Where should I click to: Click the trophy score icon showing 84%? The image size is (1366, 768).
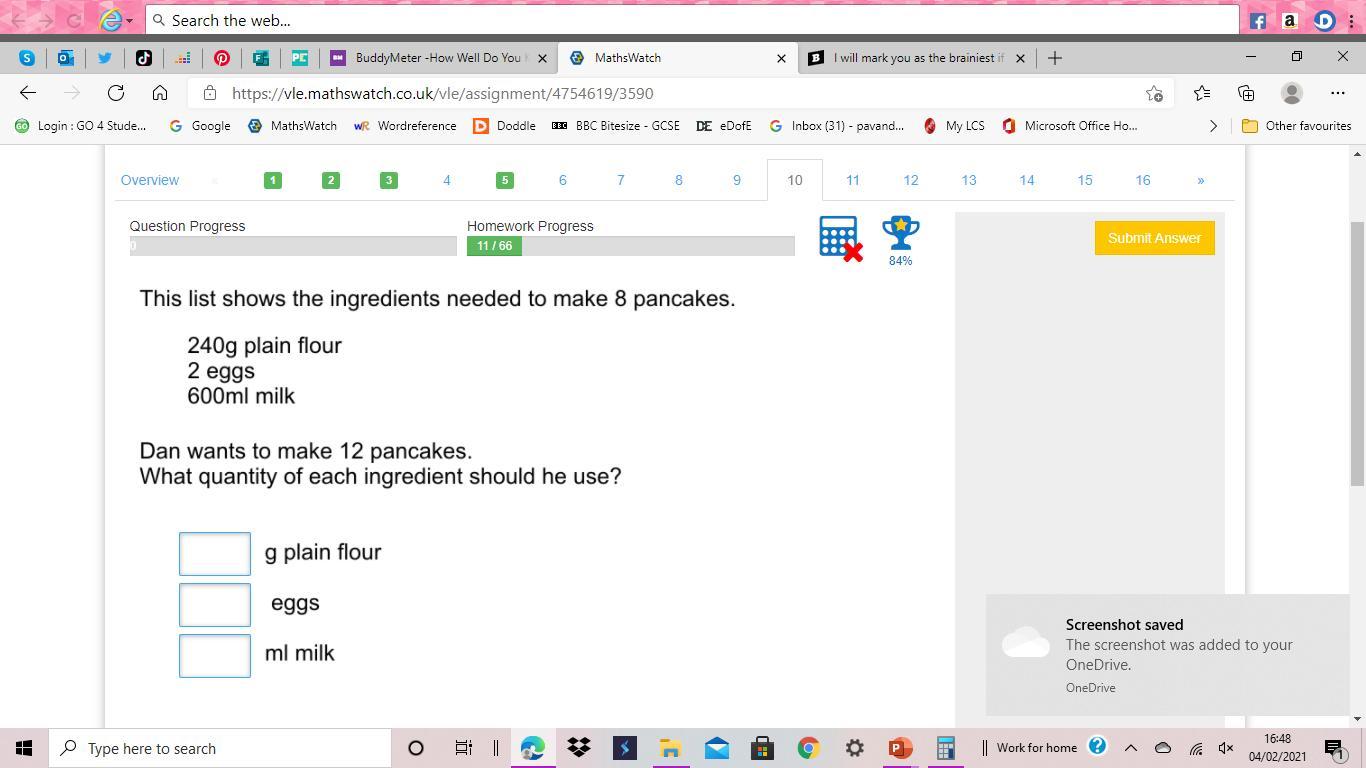click(900, 241)
